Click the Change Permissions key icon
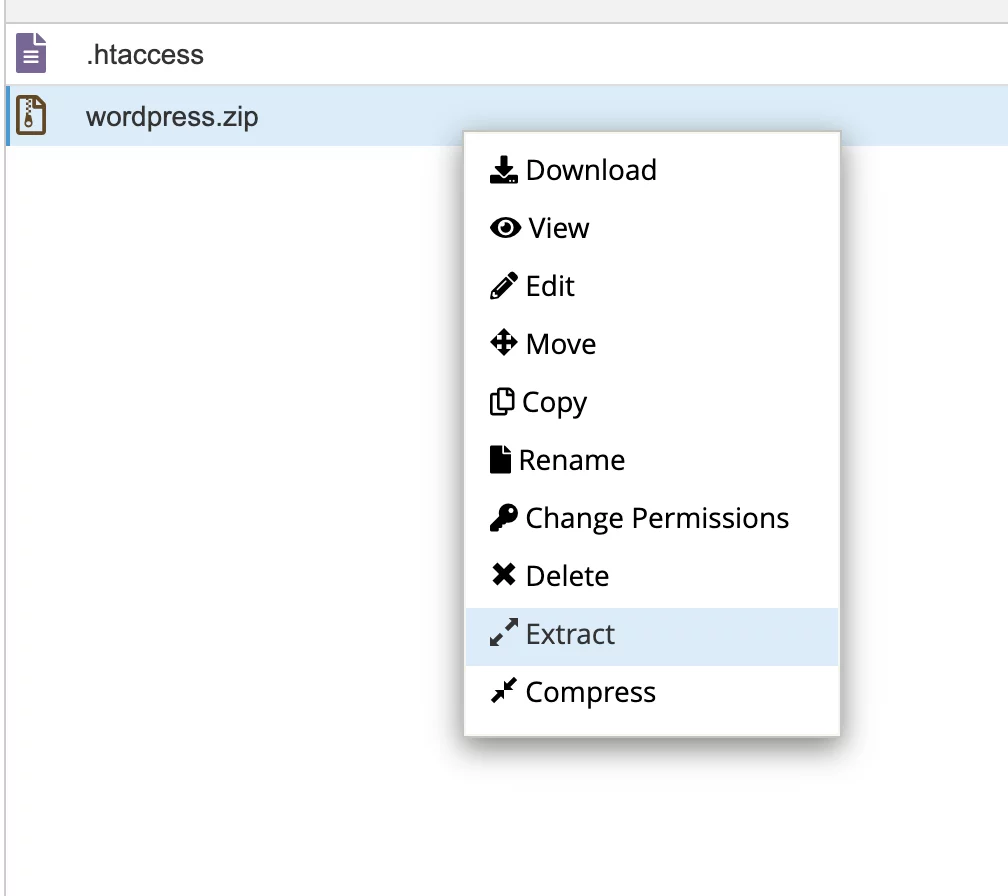The image size is (1008, 896). click(x=503, y=517)
